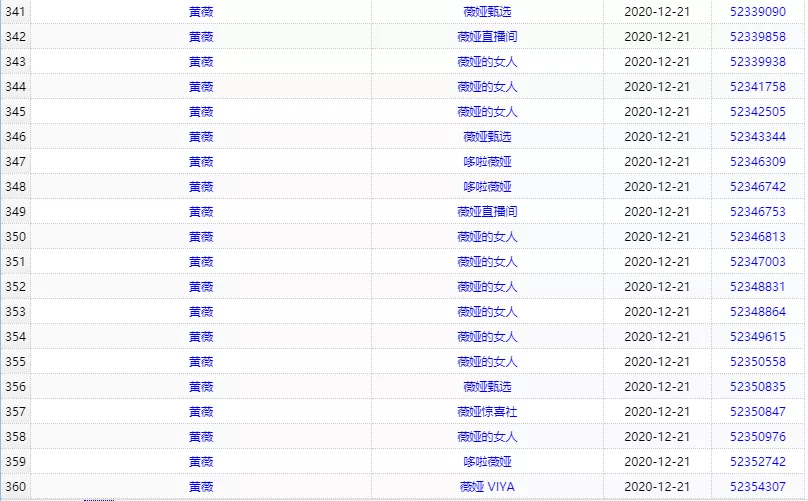Viewport: 808px width, 501px height.
Task: Open applicant 黃薇 in row 347
Action: tap(201, 162)
